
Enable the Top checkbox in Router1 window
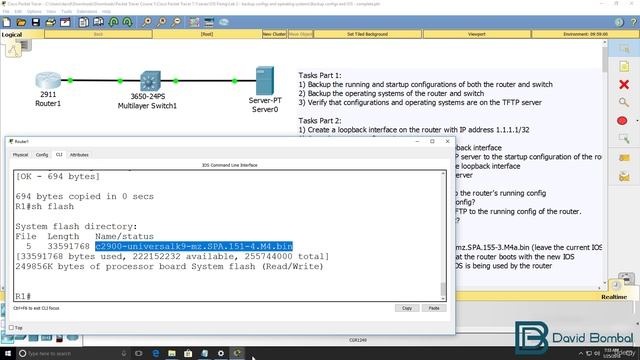tap(11, 328)
